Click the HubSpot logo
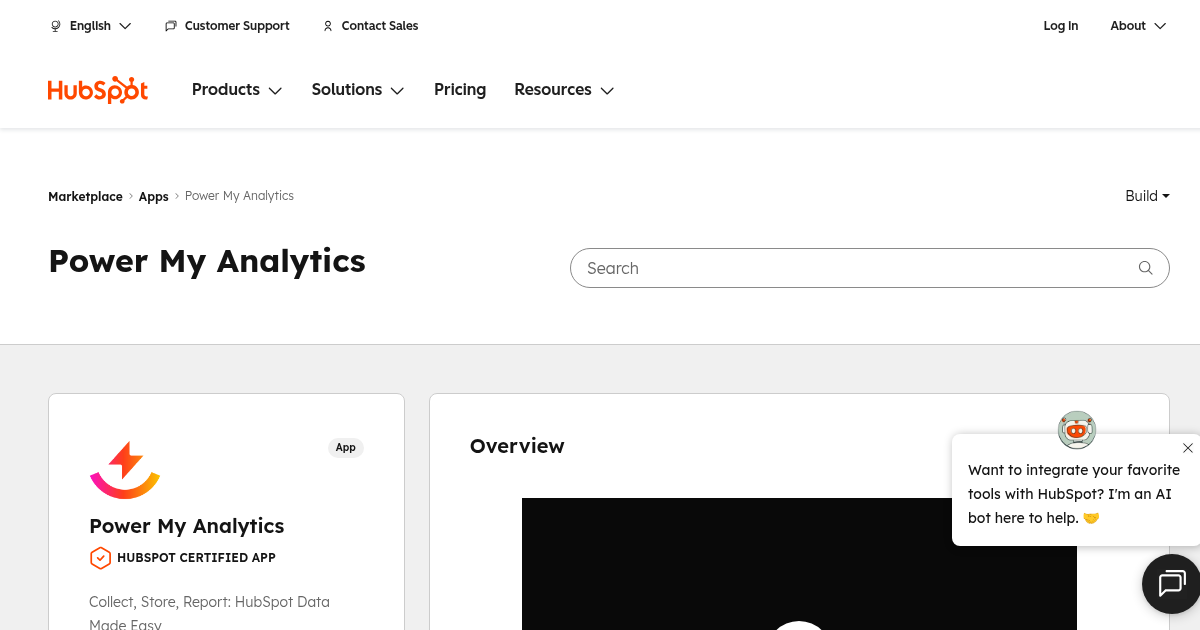The width and height of the screenshot is (1200, 630). pos(98,90)
